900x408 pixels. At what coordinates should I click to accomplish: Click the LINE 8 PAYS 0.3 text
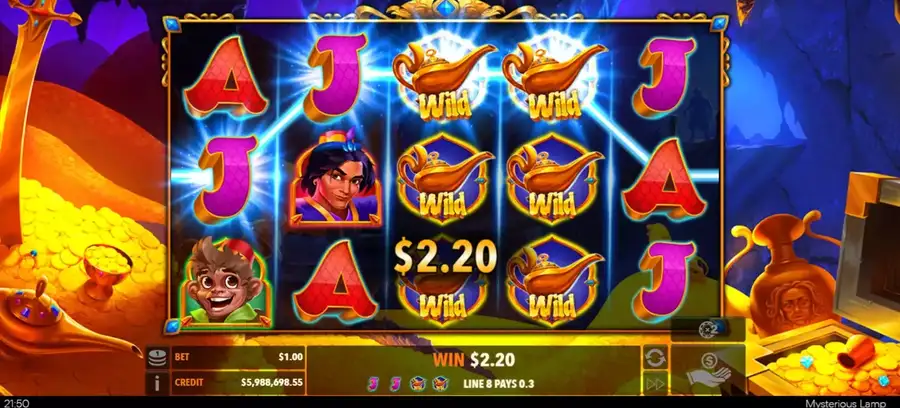coord(498,384)
